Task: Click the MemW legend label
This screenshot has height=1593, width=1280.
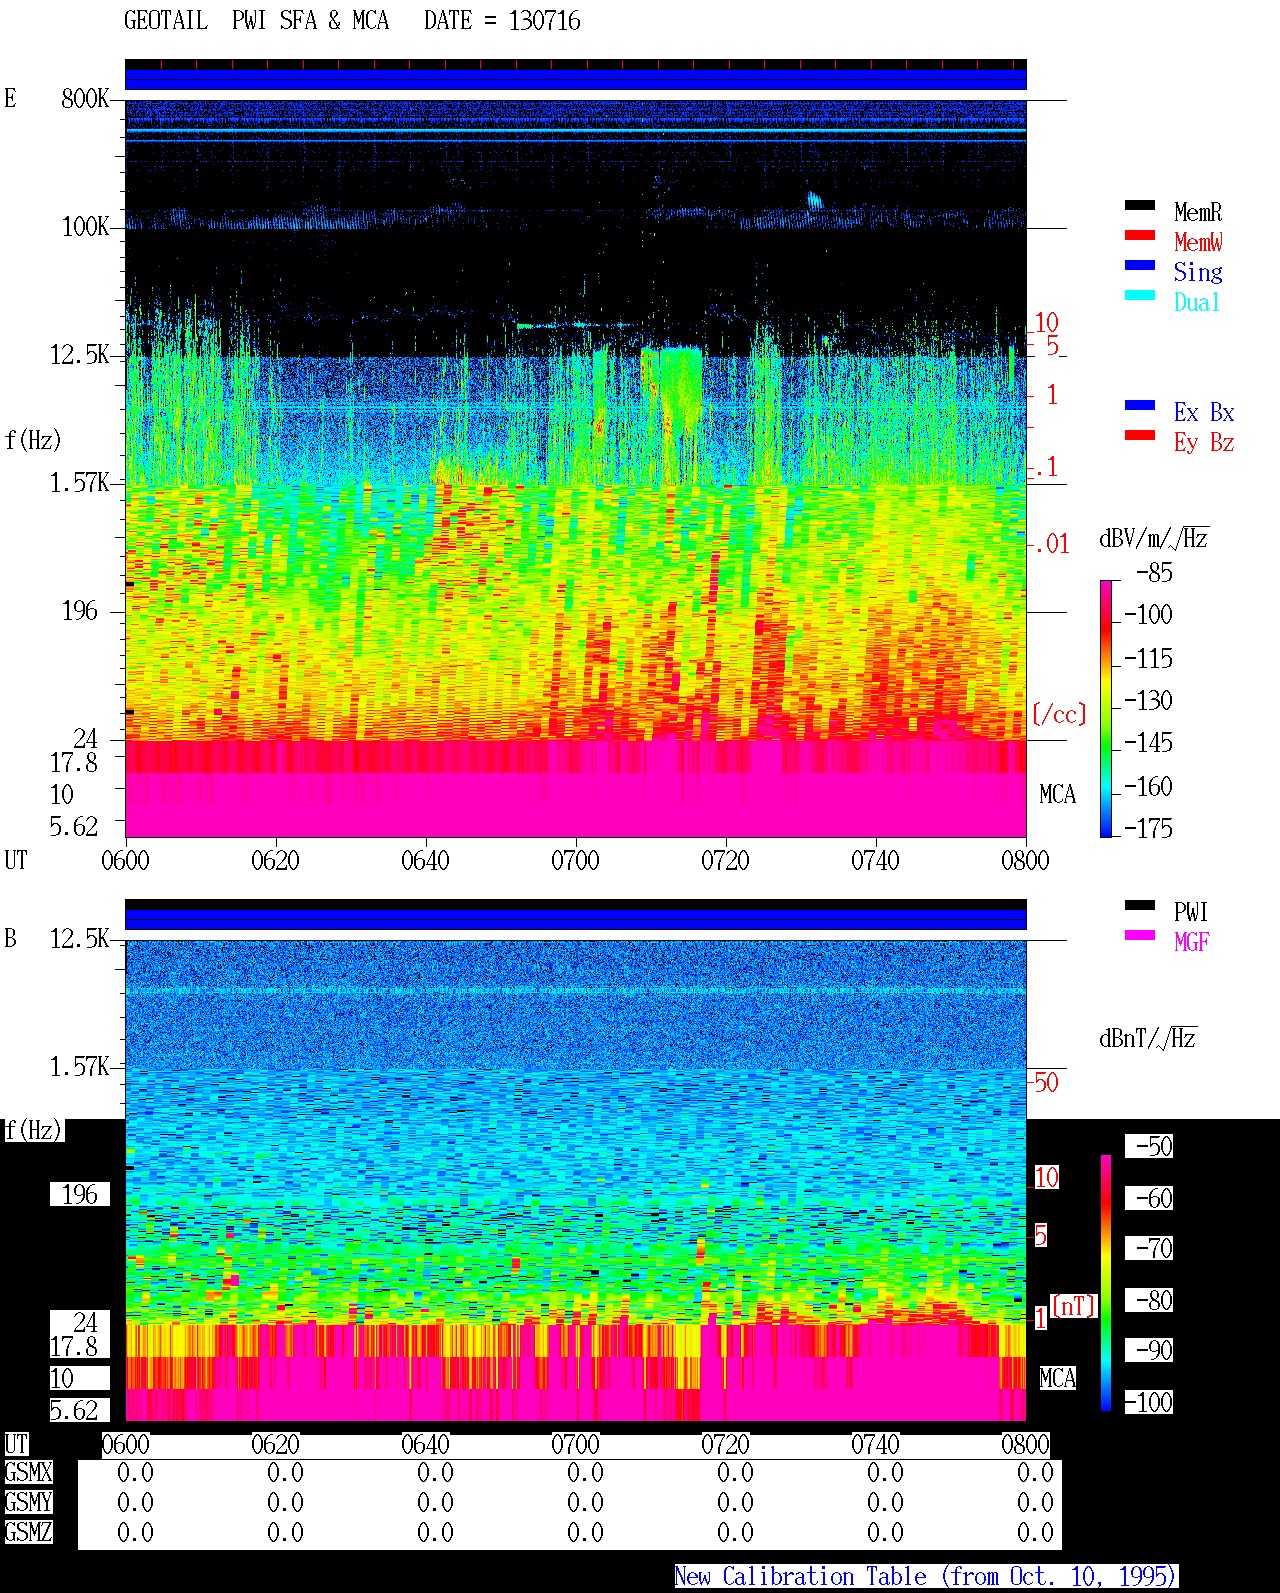Action: coord(1198,242)
